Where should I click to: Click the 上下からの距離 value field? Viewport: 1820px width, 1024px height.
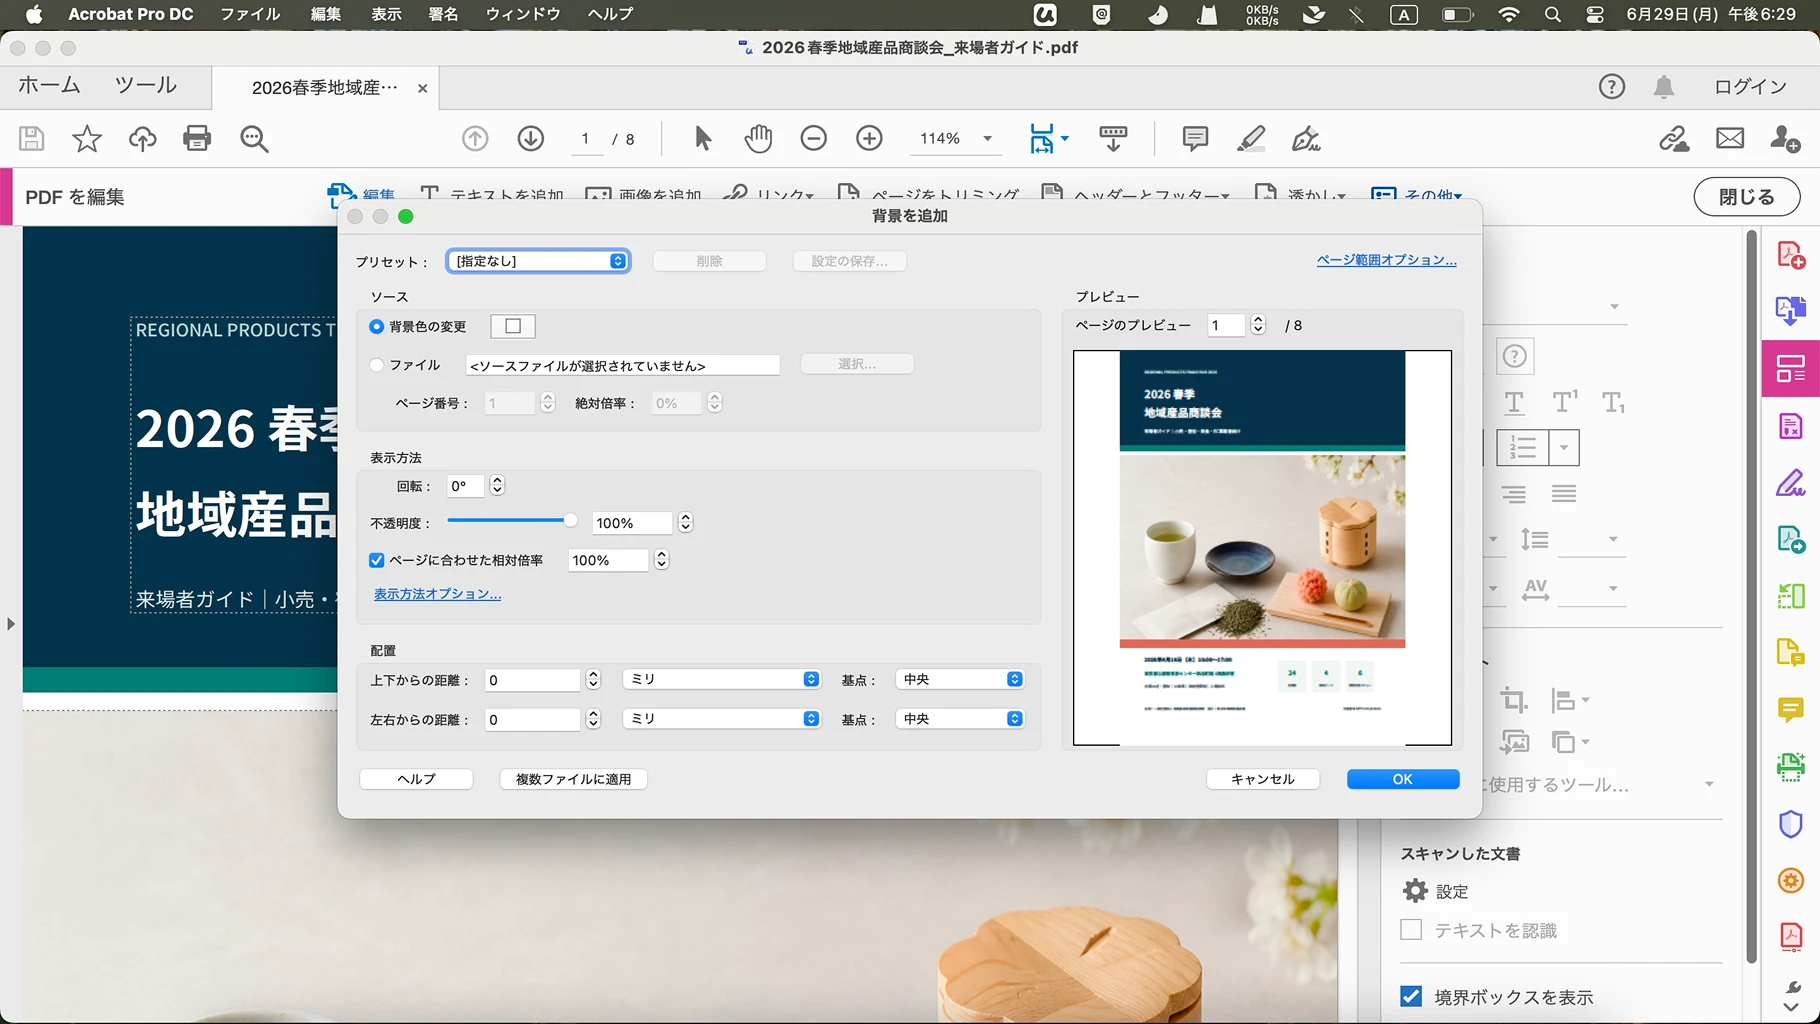click(x=532, y=680)
